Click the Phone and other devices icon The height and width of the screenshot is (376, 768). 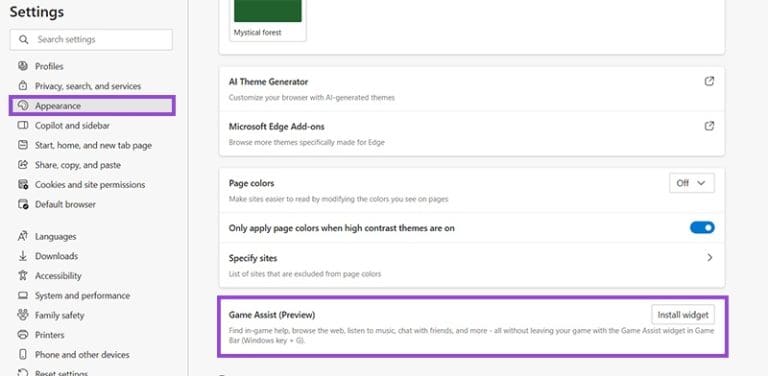[x=23, y=354]
